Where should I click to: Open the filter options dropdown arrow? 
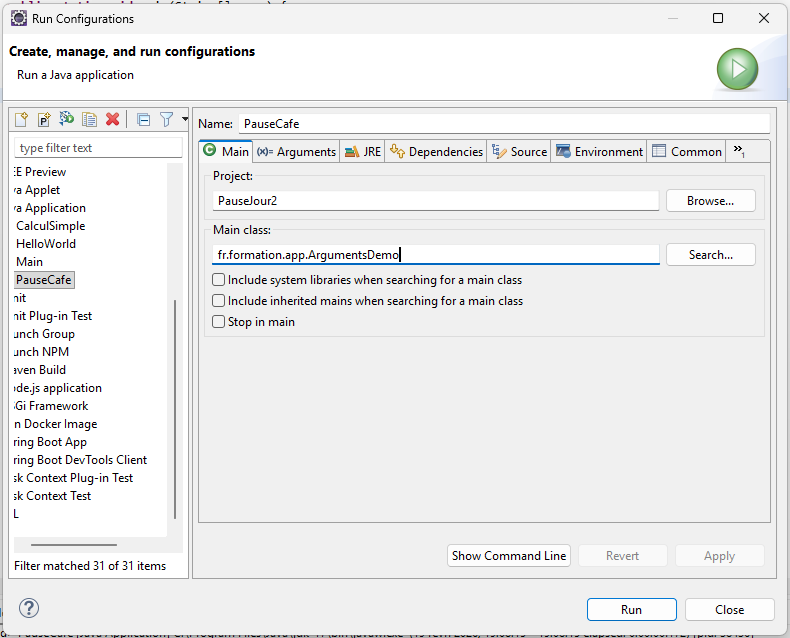(184, 119)
